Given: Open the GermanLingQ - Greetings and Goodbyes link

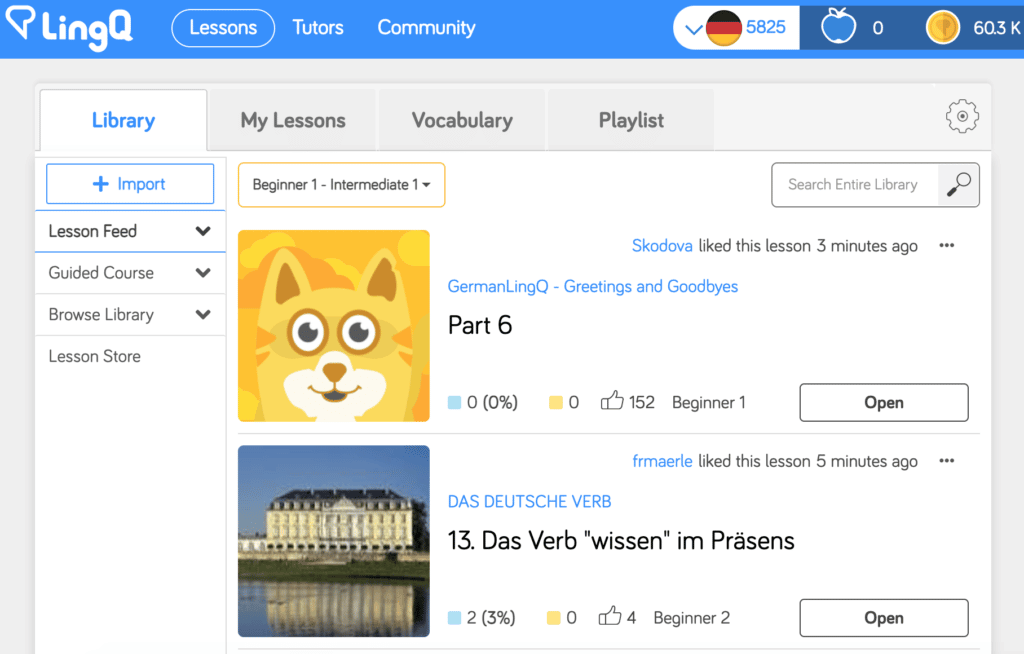Looking at the screenshot, I should [x=592, y=286].
